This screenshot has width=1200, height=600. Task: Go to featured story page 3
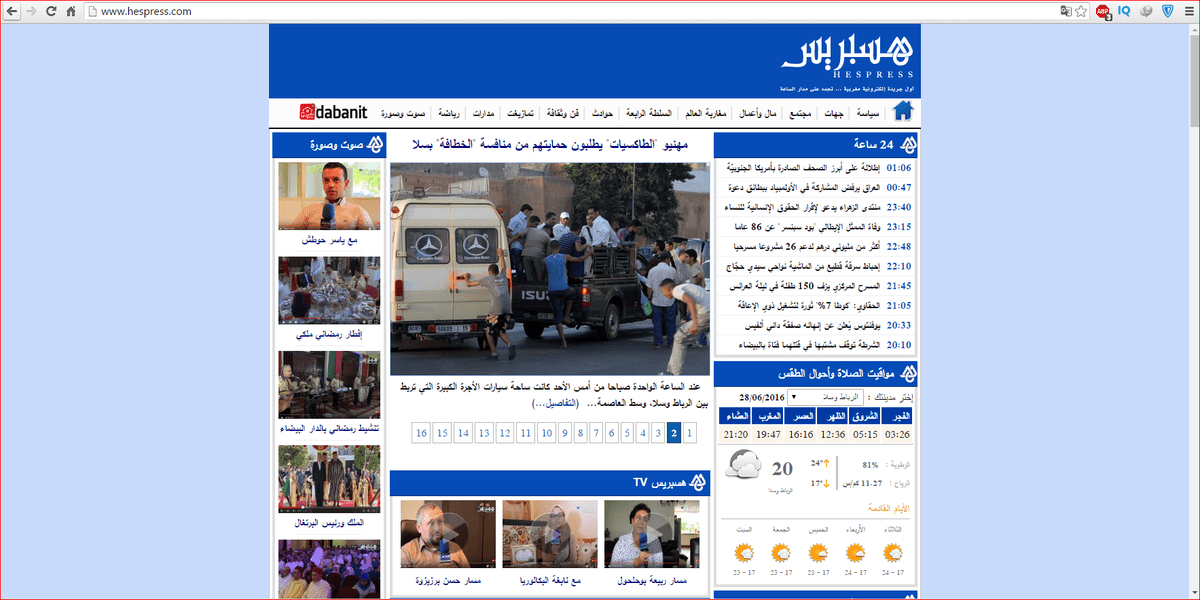coord(658,433)
